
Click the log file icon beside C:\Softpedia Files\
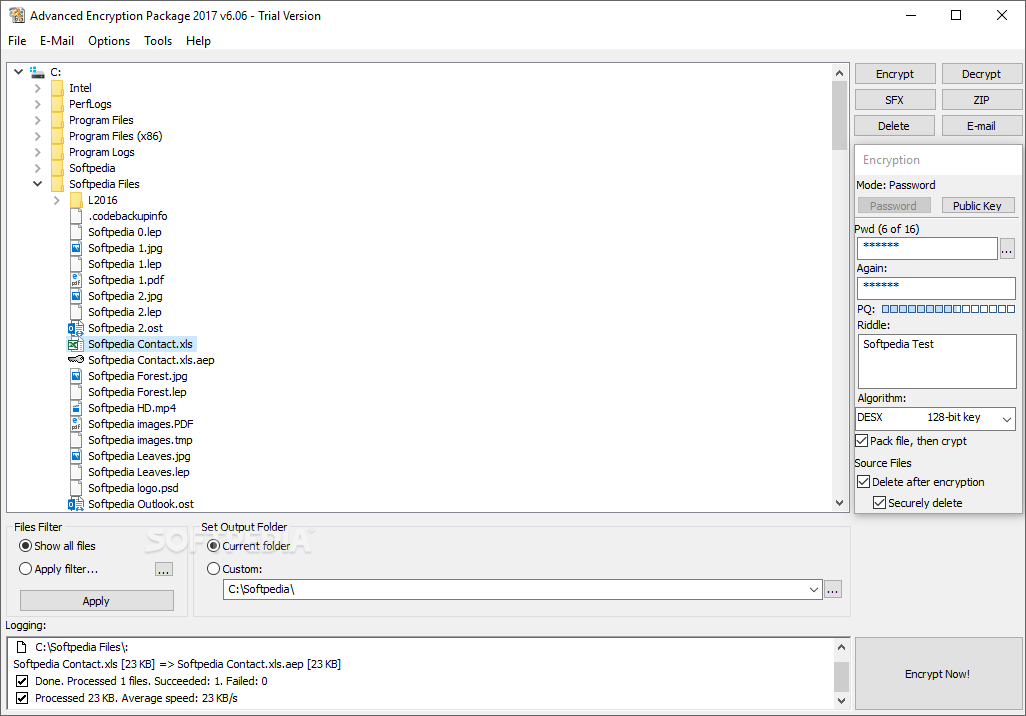[22, 647]
